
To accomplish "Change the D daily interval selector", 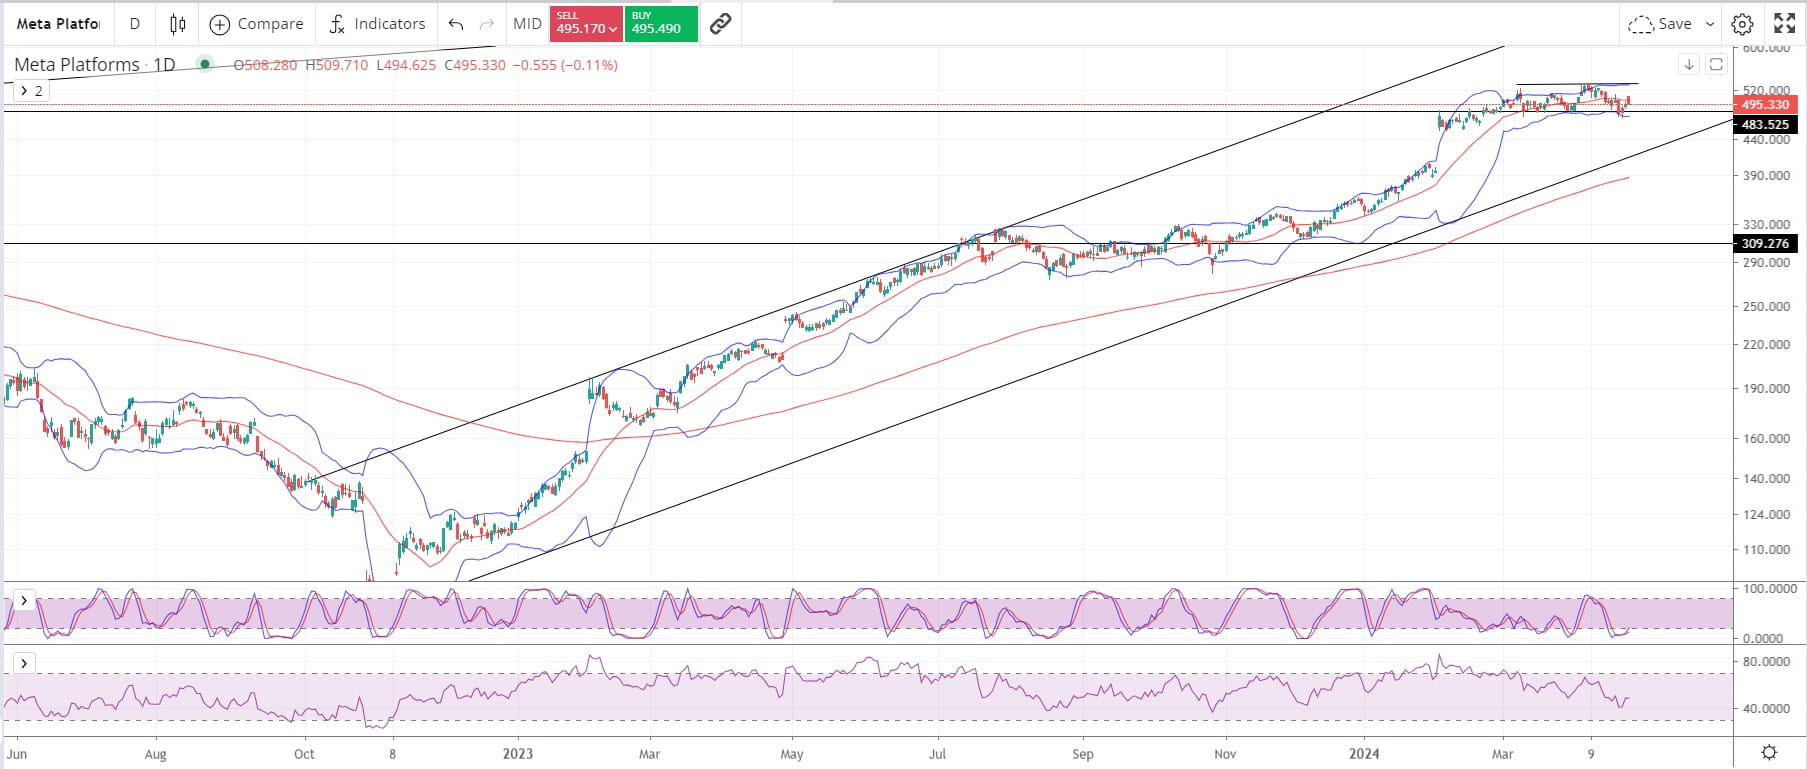I will pos(135,23).
